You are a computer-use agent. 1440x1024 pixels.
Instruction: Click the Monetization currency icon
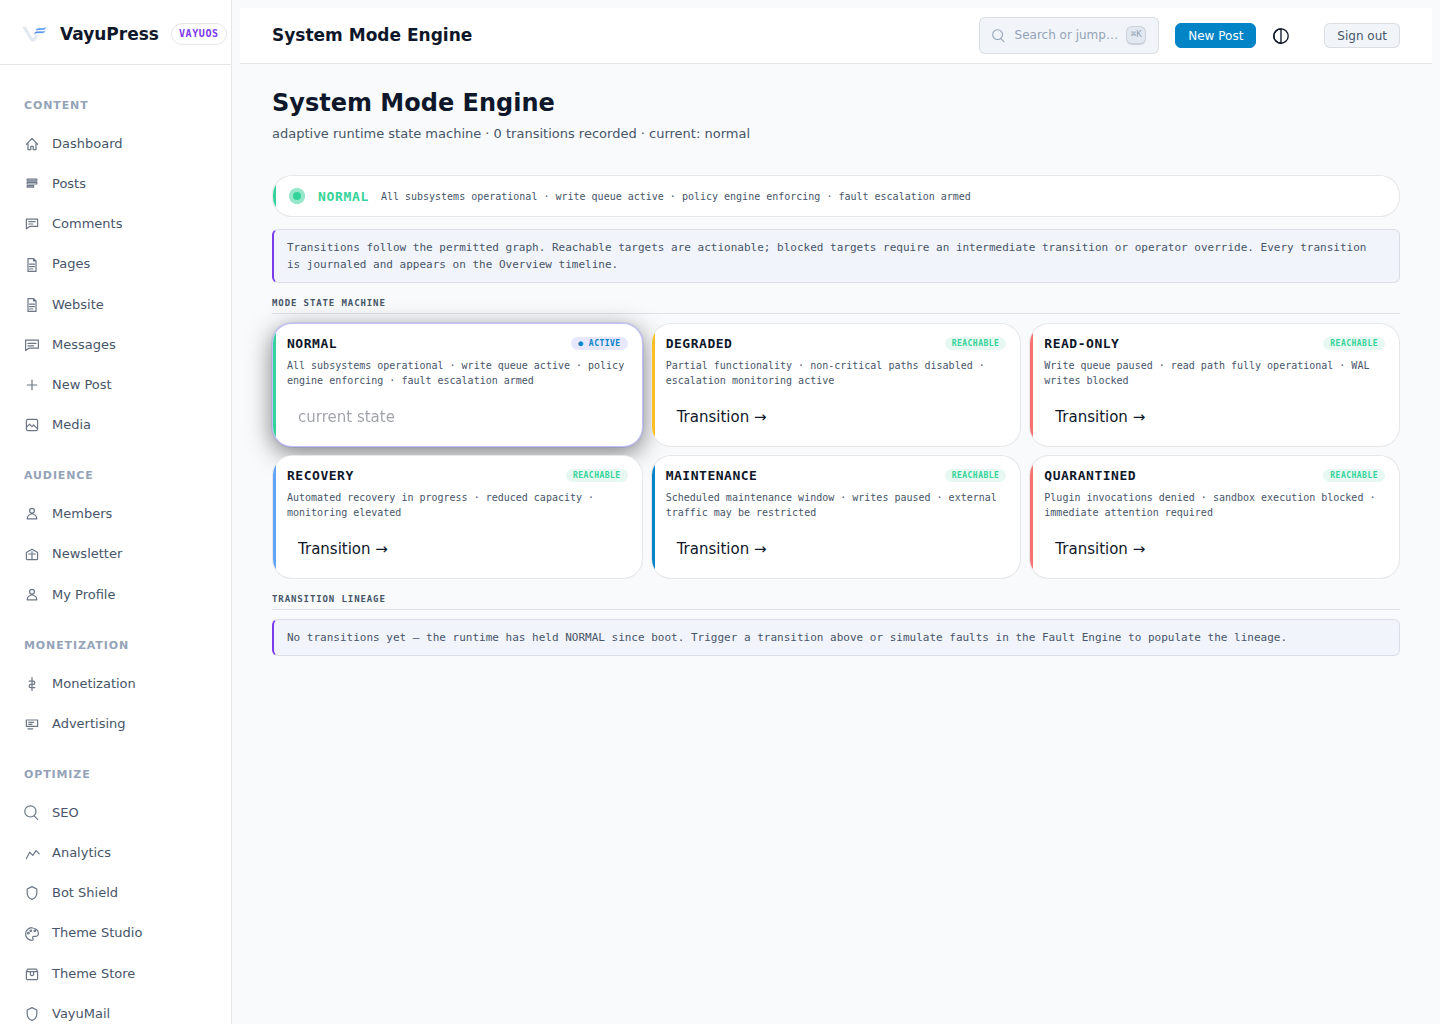coord(32,684)
